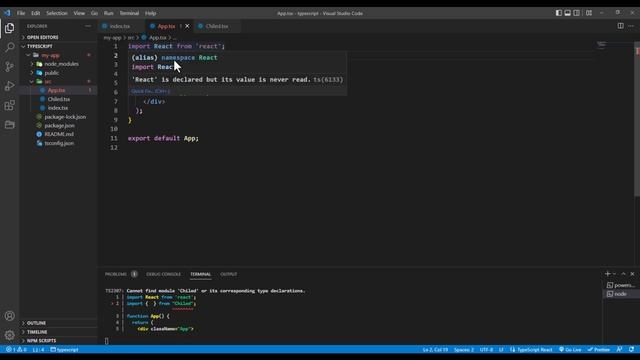Select the powershell terminal instance
Image resolution: width=640 pixels, height=360 pixels.
pyautogui.click(x=621, y=285)
